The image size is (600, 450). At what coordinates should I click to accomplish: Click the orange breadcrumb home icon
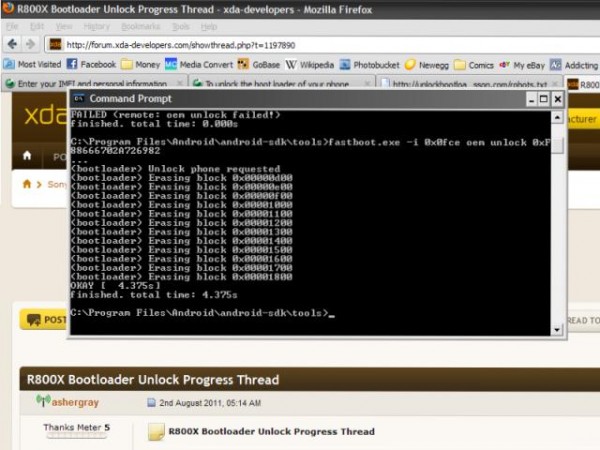(27, 184)
